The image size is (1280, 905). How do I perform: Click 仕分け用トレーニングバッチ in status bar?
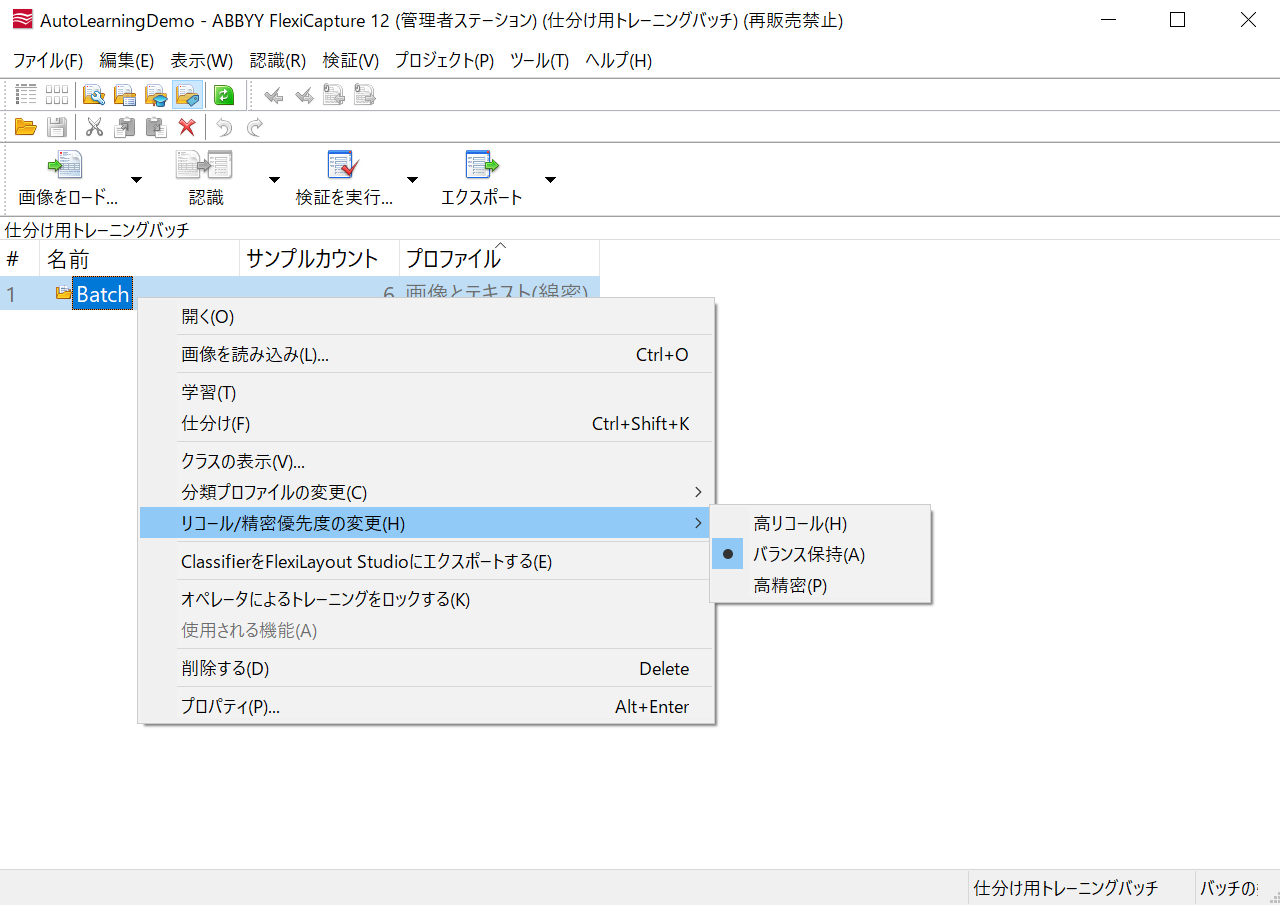coord(1065,888)
